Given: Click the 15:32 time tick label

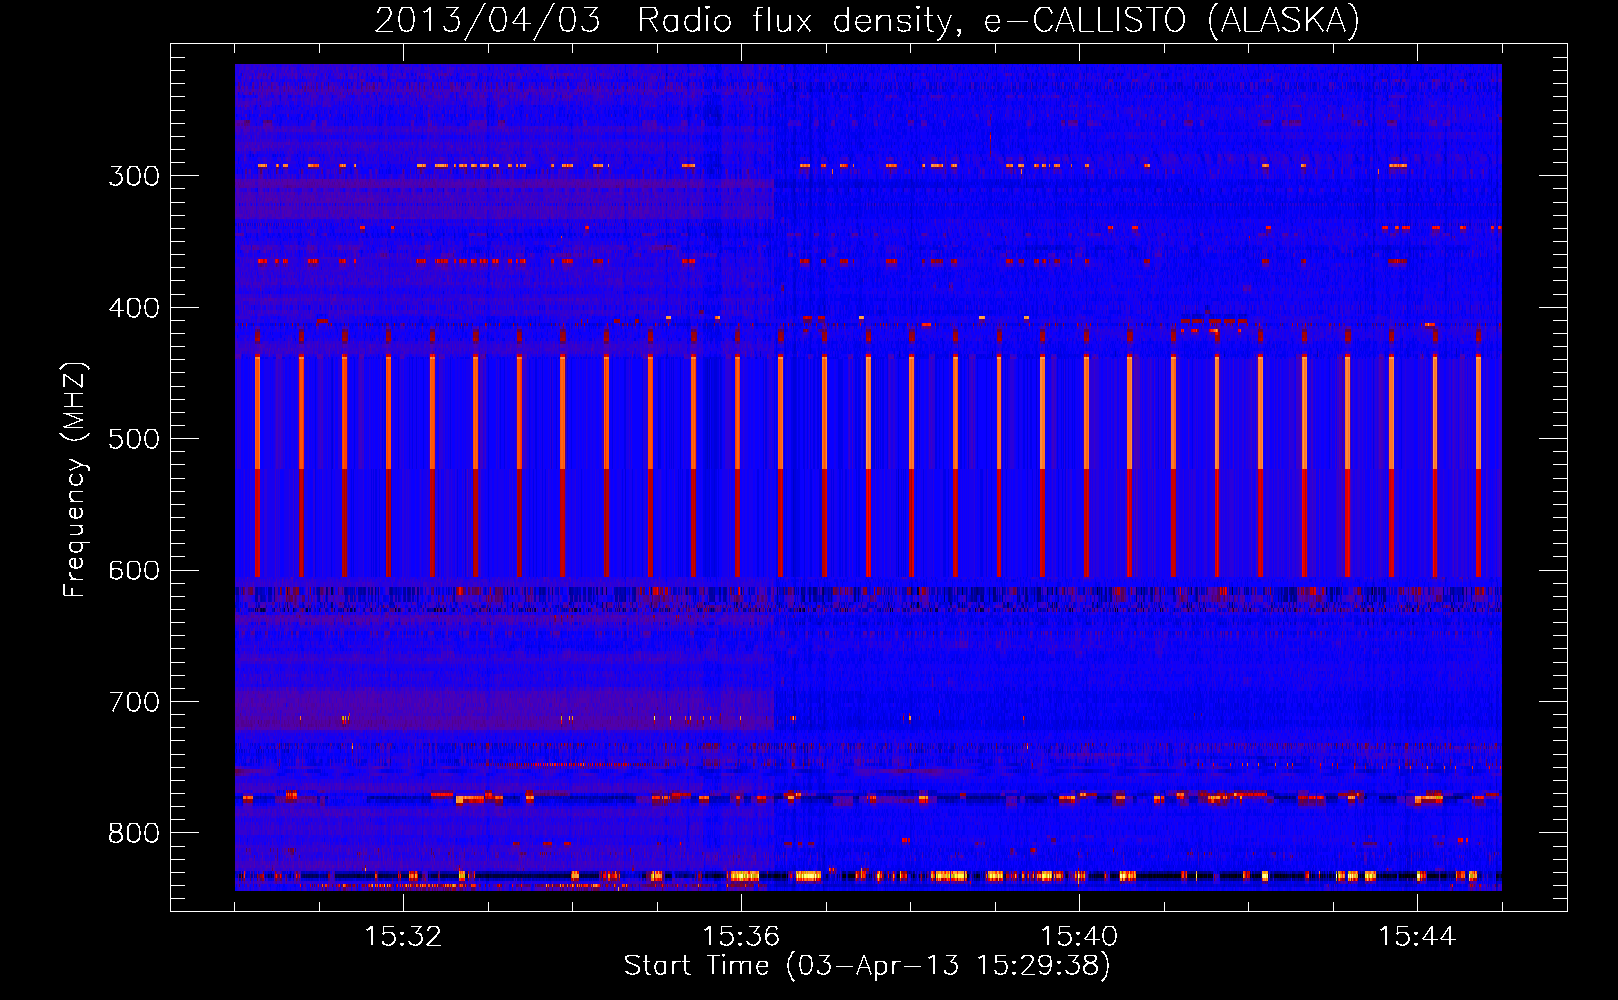Looking at the screenshot, I should click(x=403, y=937).
